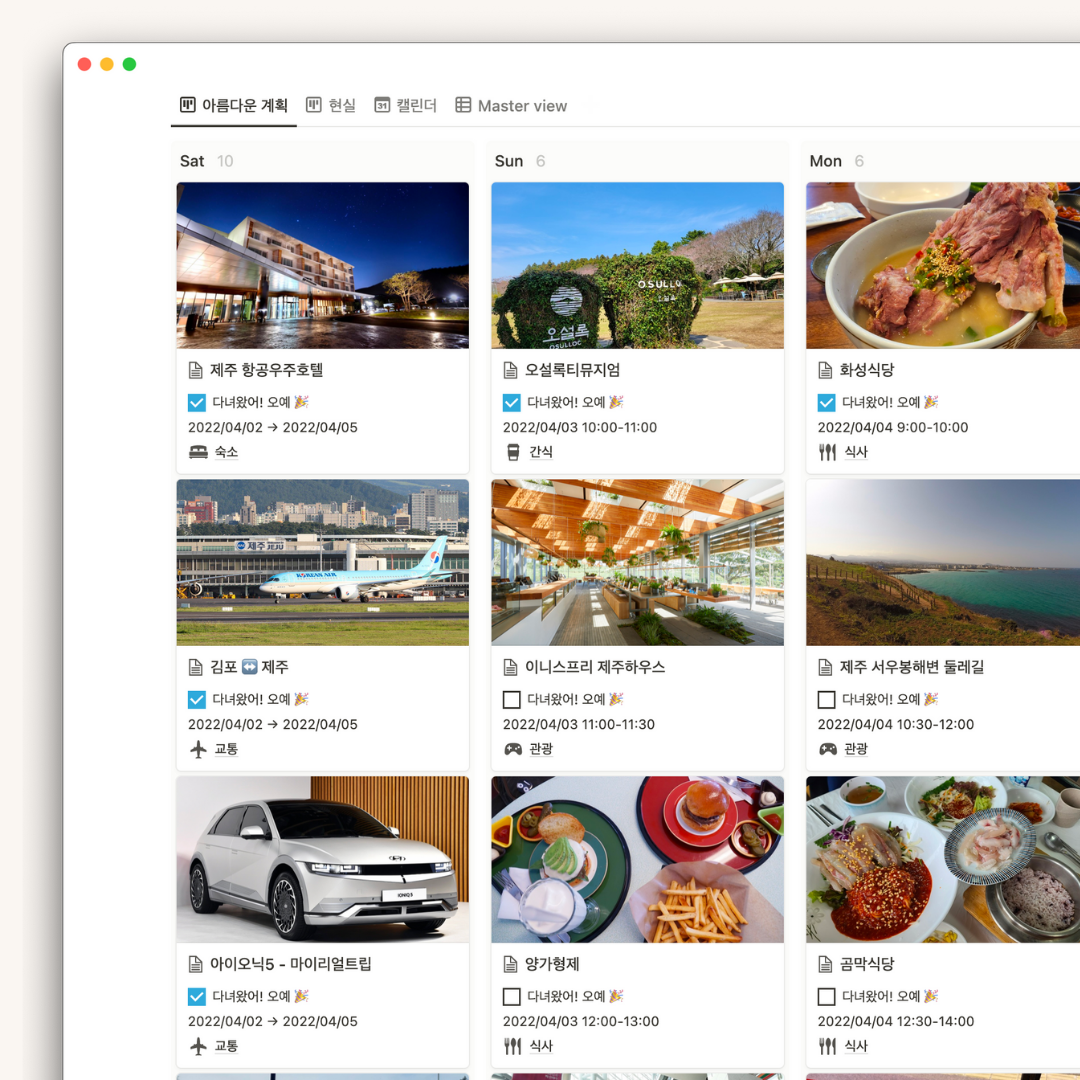Click fork-knife icon on 양가형제 card
The image size is (1080, 1080).
[512, 1046]
